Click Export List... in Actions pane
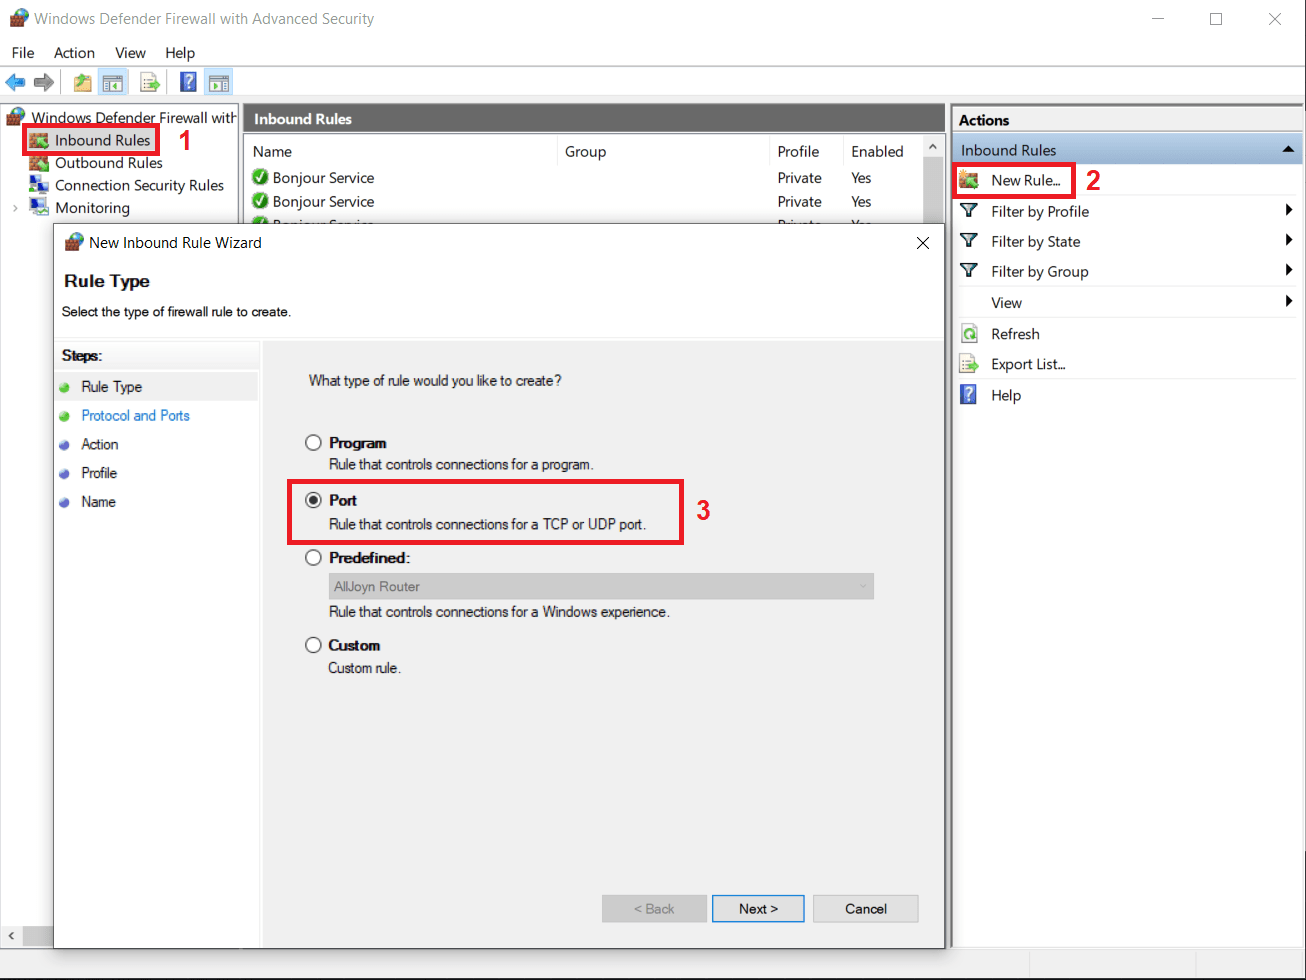1306x980 pixels. (x=1028, y=364)
